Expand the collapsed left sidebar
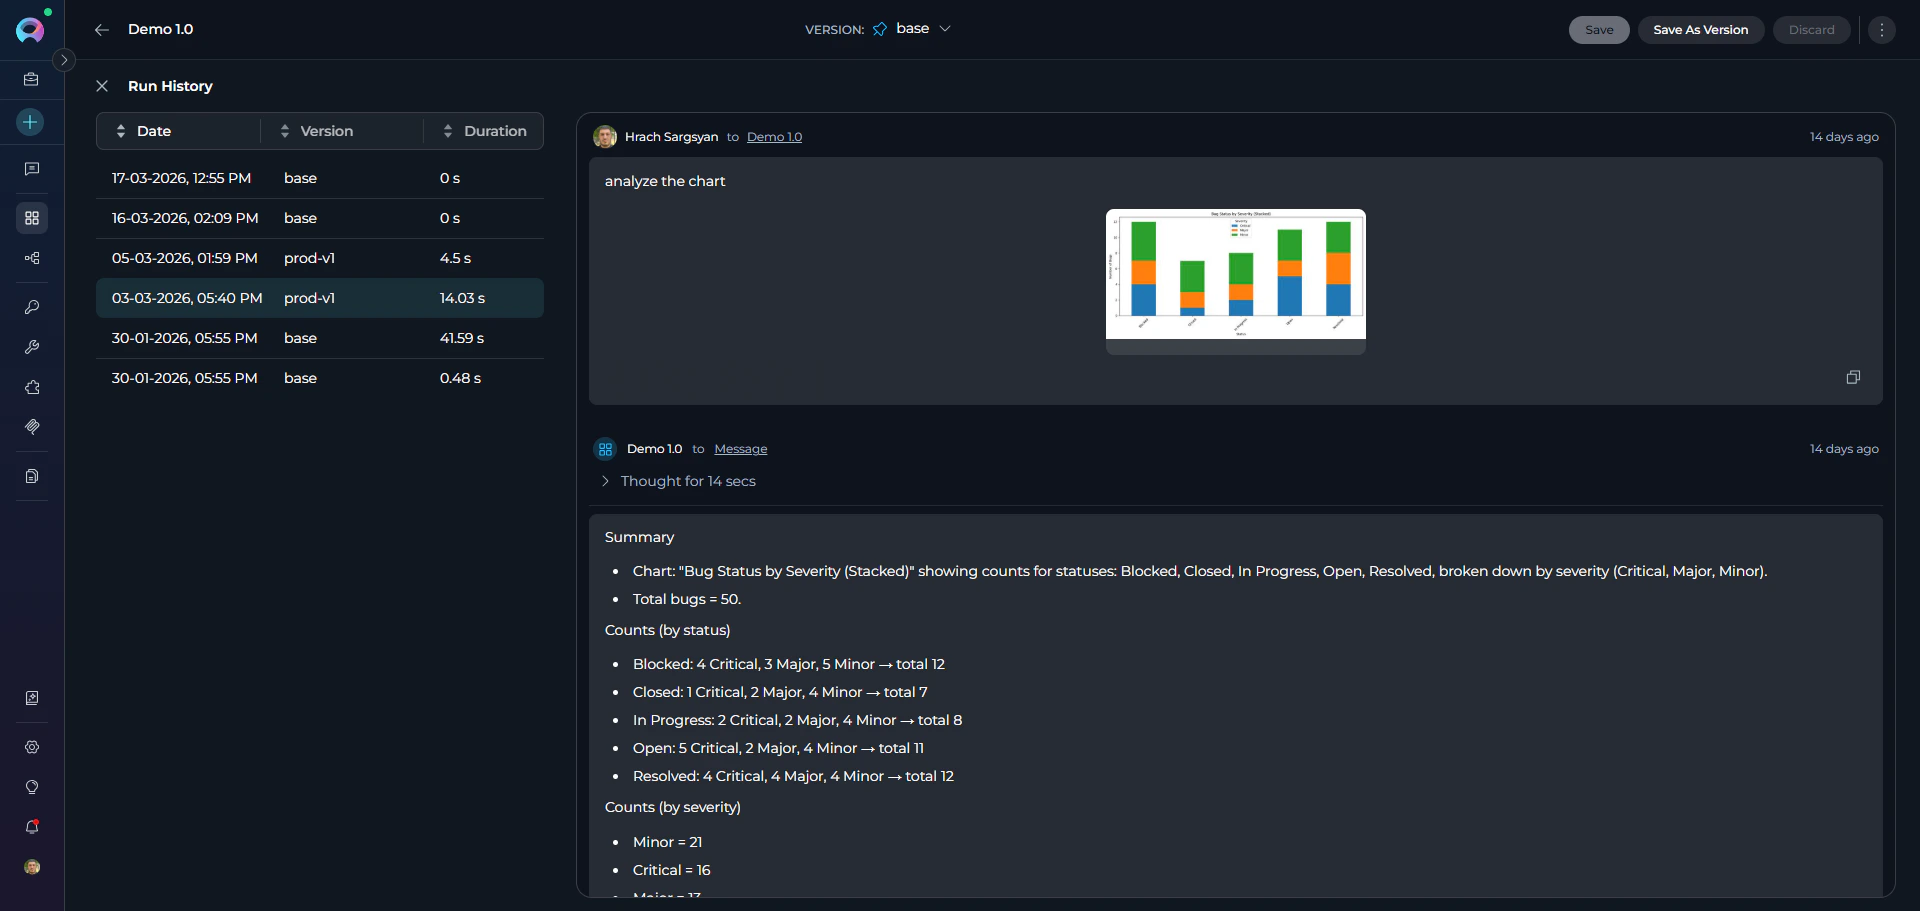The height and width of the screenshot is (911, 1920). click(64, 60)
